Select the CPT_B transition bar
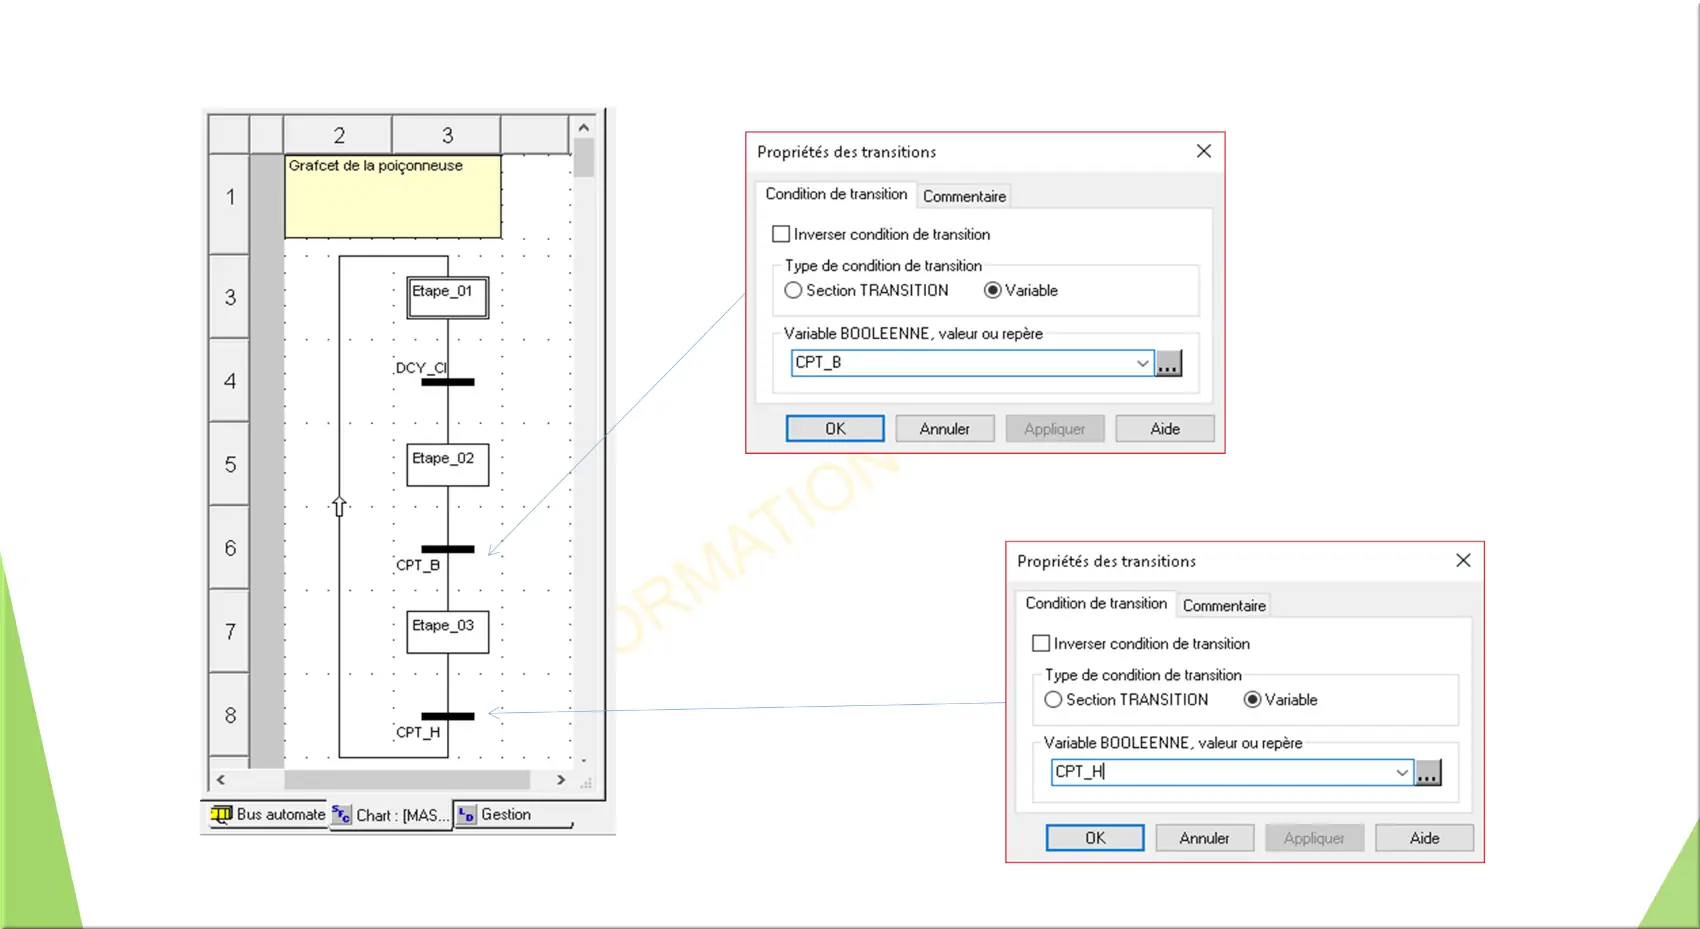This screenshot has width=1700, height=929. point(448,549)
